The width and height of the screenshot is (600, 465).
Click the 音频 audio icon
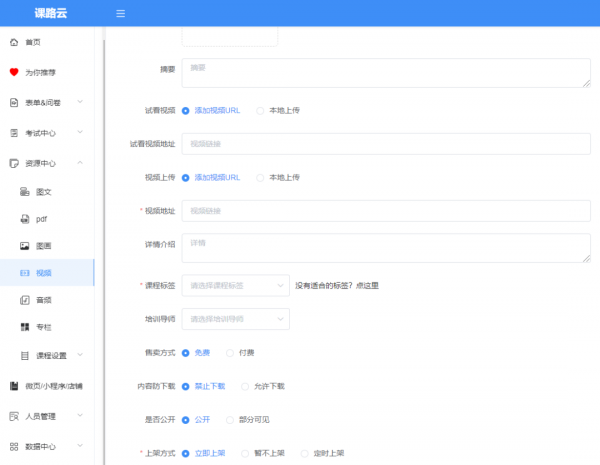pos(25,300)
